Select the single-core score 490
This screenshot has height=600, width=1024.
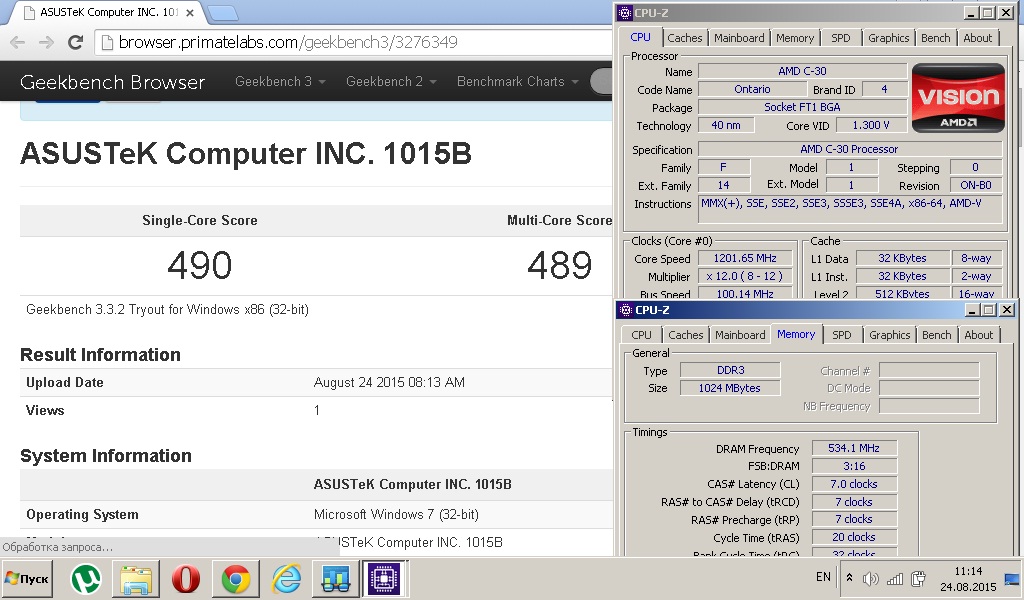(x=200, y=265)
